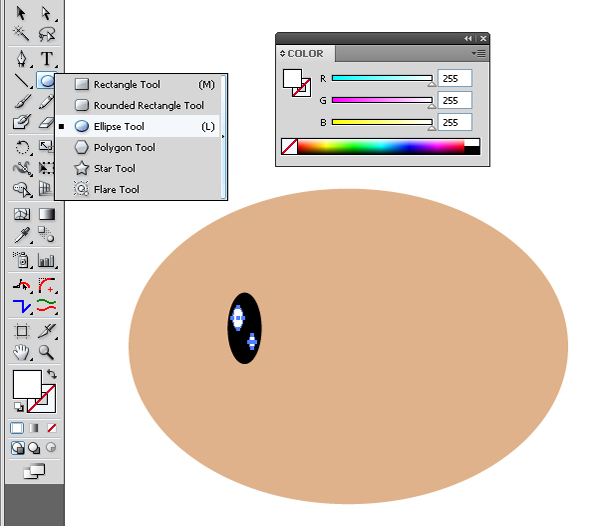
Task: Choose Ellipse Tool from the flyout
Action: pyautogui.click(x=138, y=126)
